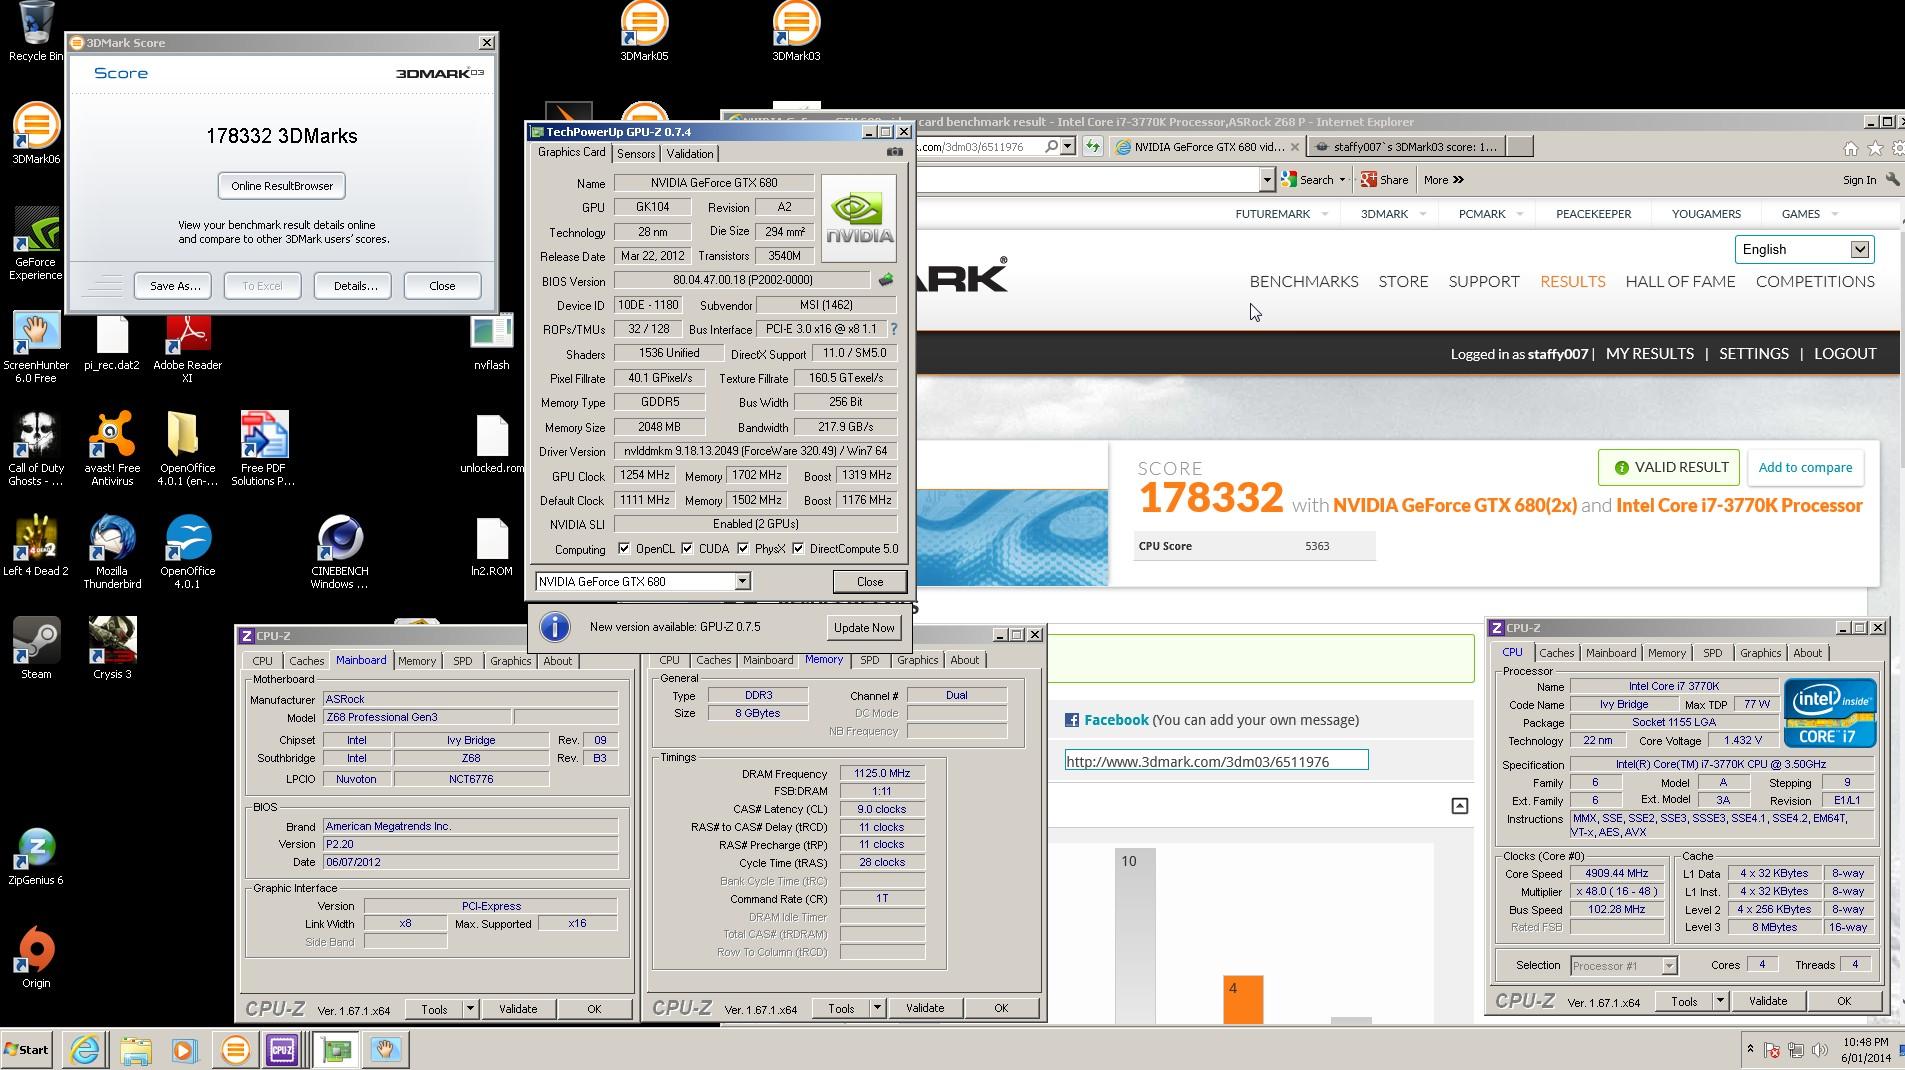
Task: Click Update Now for GPU-Z 0.7.5
Action: click(x=864, y=628)
